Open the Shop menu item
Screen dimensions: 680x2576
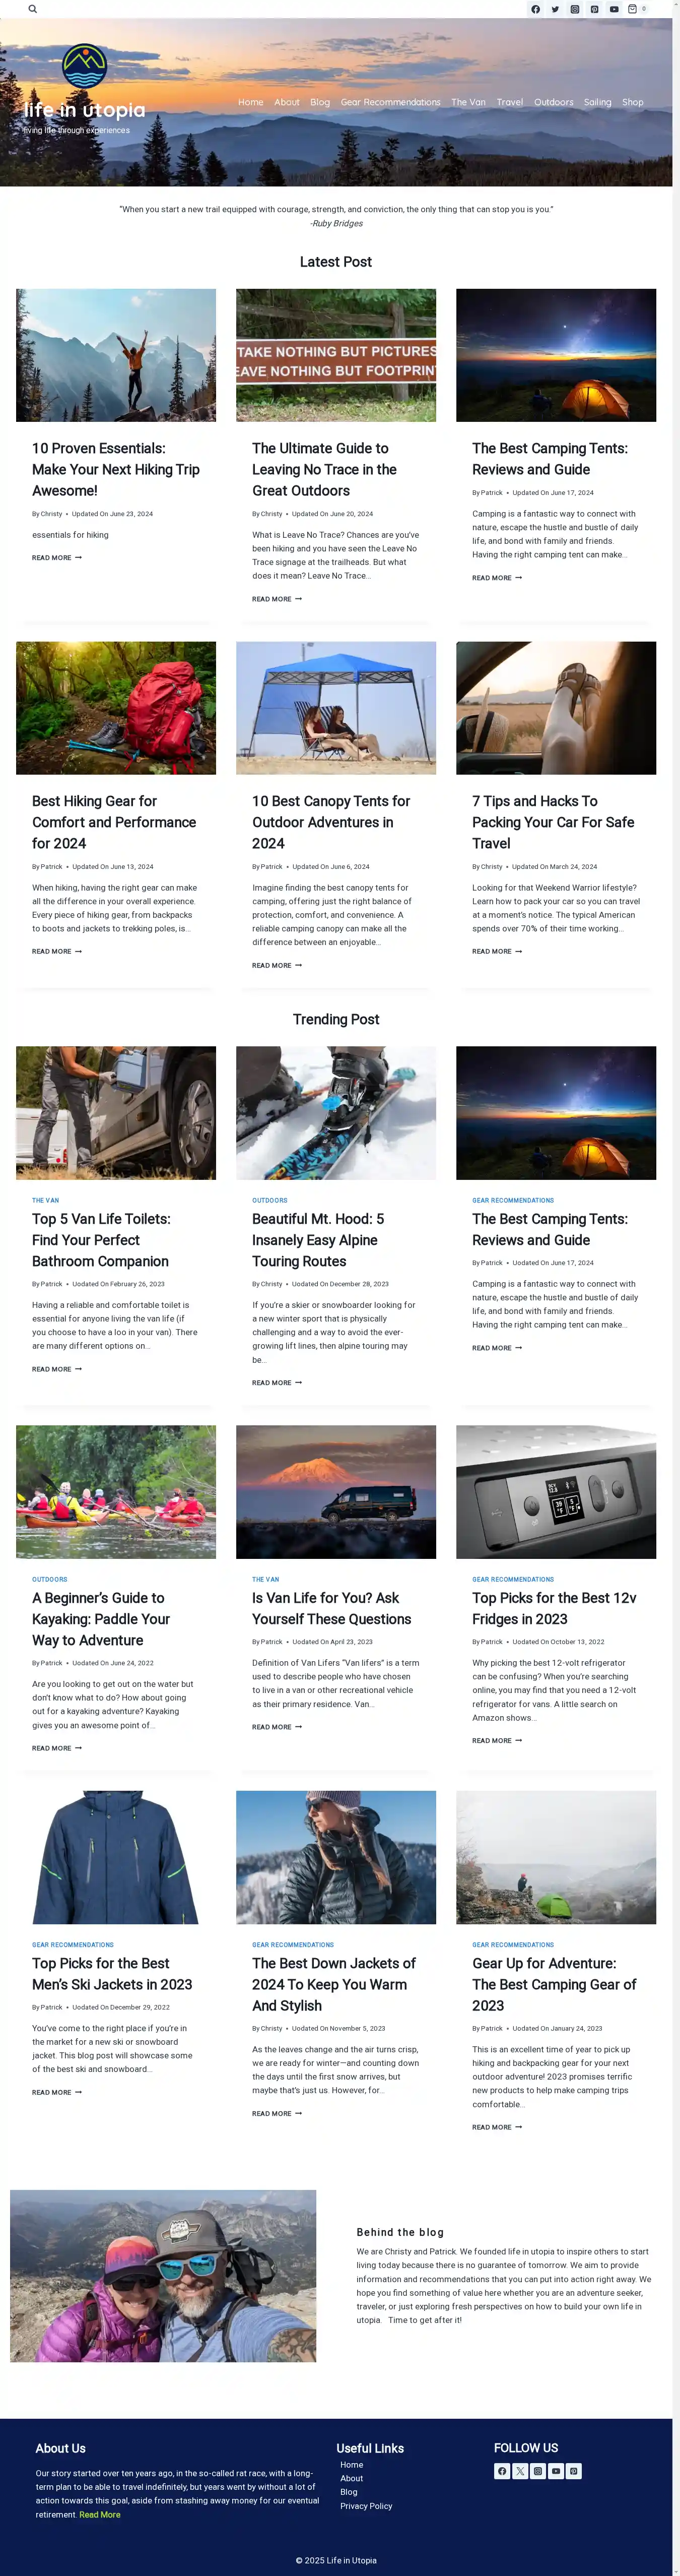[x=633, y=102]
